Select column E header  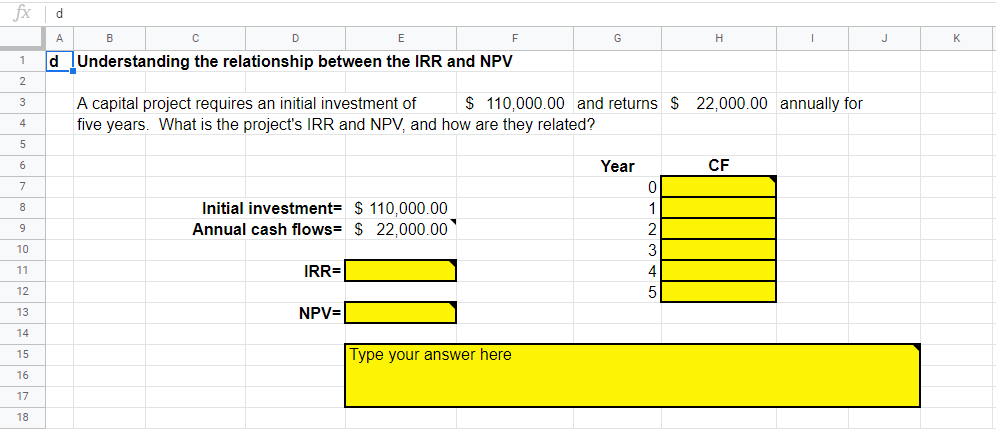point(401,38)
